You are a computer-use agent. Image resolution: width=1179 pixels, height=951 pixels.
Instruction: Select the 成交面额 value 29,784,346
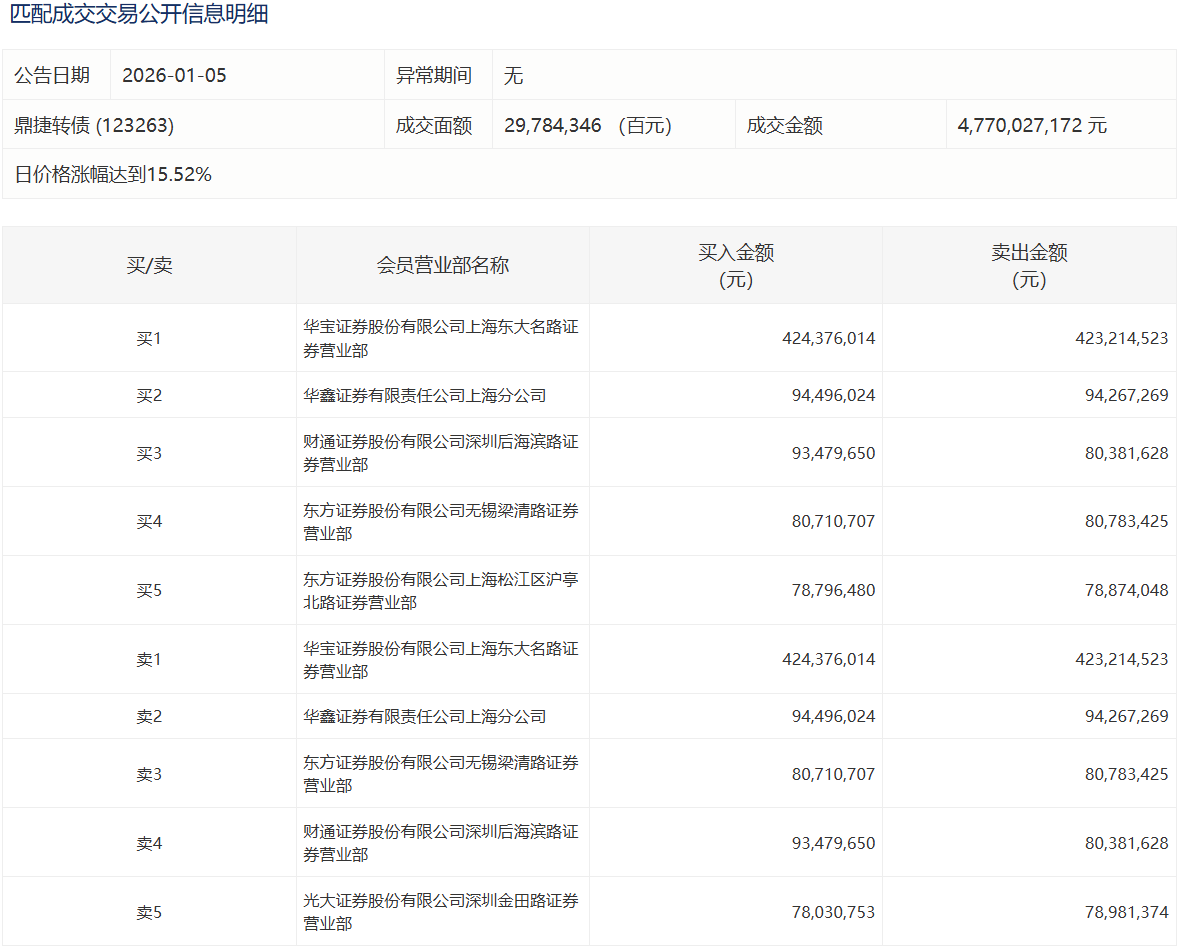[553, 125]
